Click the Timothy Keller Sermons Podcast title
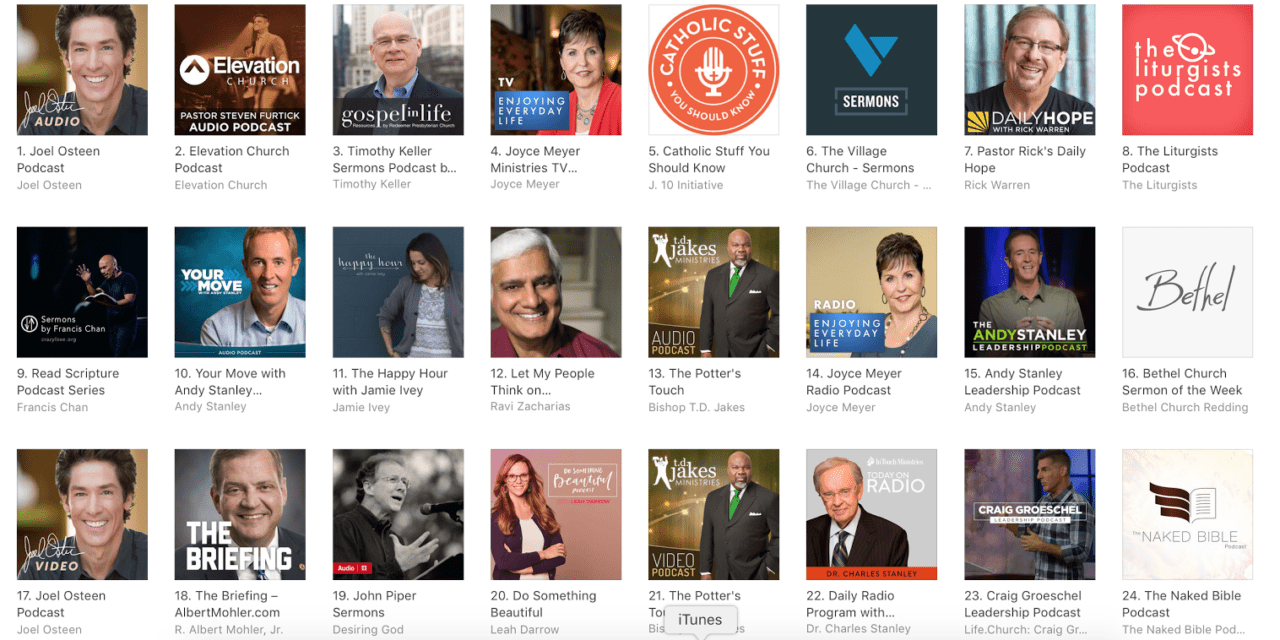This screenshot has width=1280, height=640. point(394,160)
